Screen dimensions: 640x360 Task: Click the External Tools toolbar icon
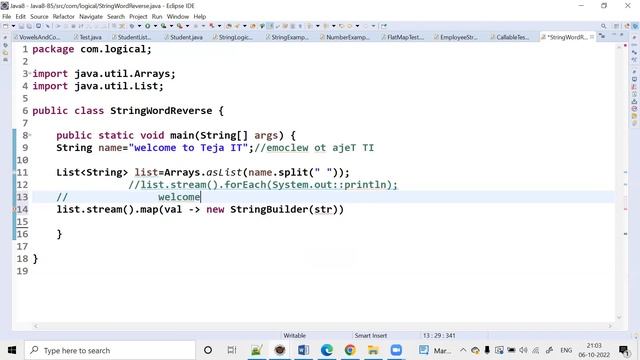(x=180, y=26)
